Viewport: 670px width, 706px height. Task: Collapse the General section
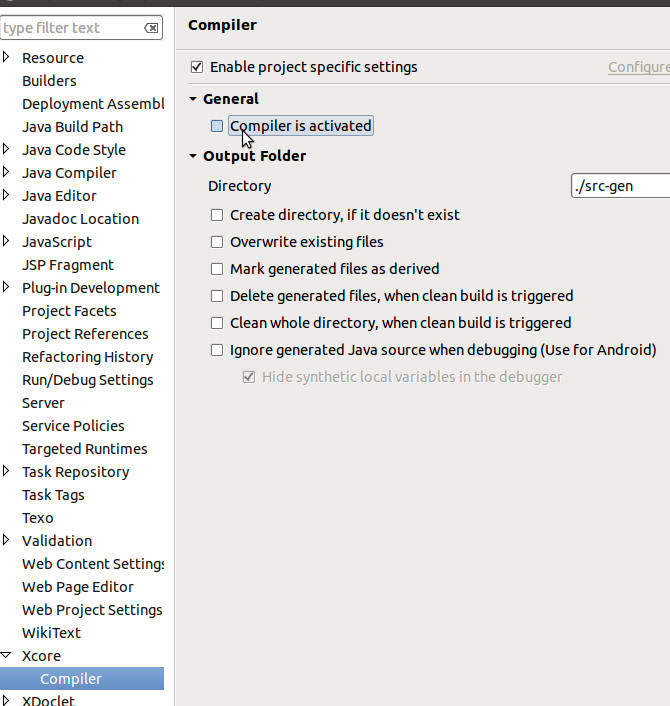coord(193,99)
